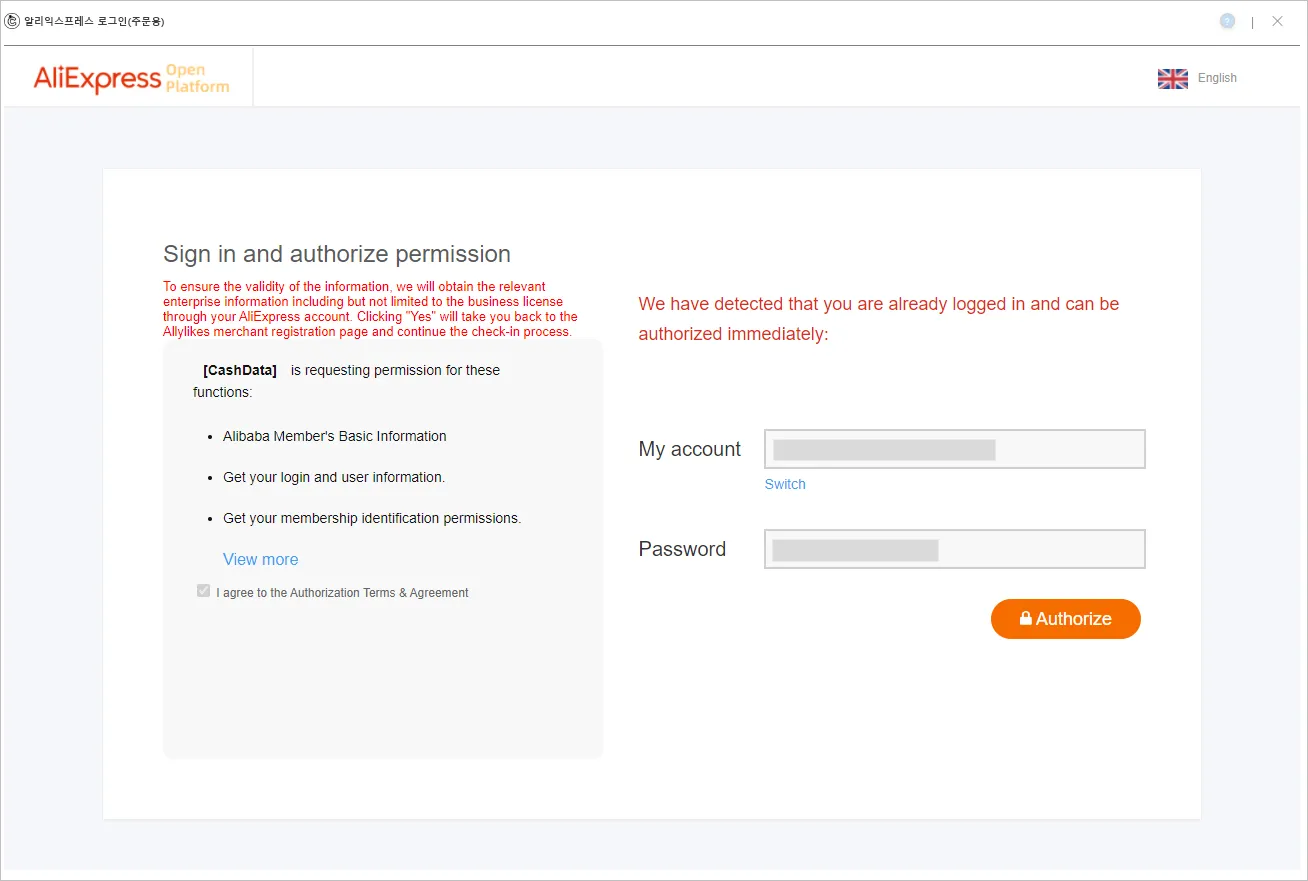Select Get your membership identification permissions item
This screenshot has width=1308, height=881.
tap(372, 518)
